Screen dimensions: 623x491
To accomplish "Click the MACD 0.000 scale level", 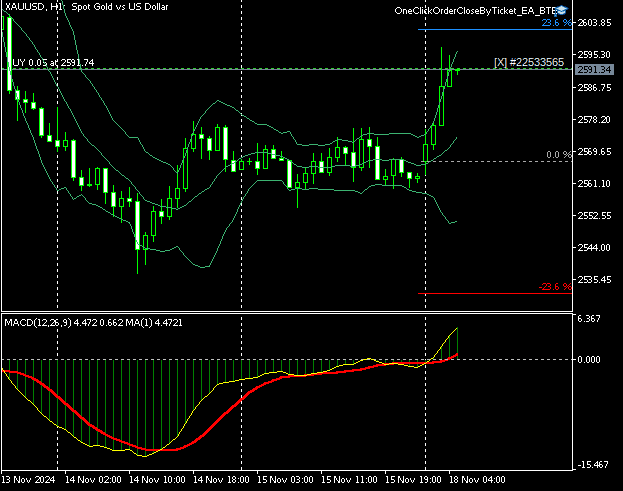I will 589,360.
